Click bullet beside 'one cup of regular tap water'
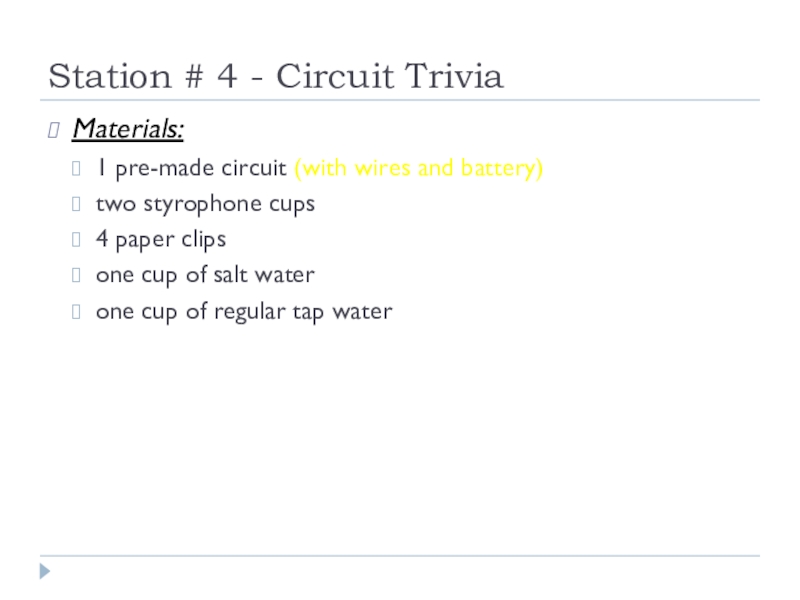 click(x=78, y=311)
